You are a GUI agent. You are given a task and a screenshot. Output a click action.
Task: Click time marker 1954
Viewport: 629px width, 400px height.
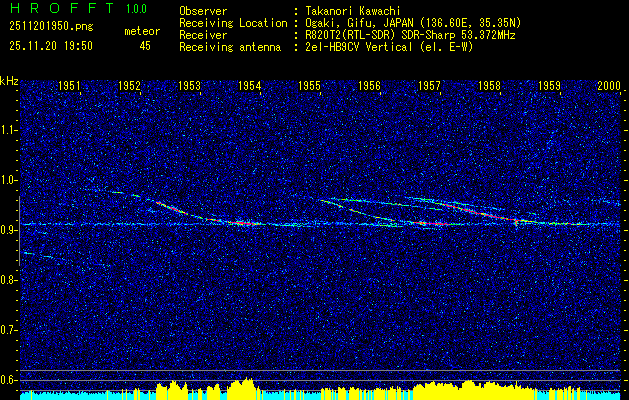pos(250,86)
